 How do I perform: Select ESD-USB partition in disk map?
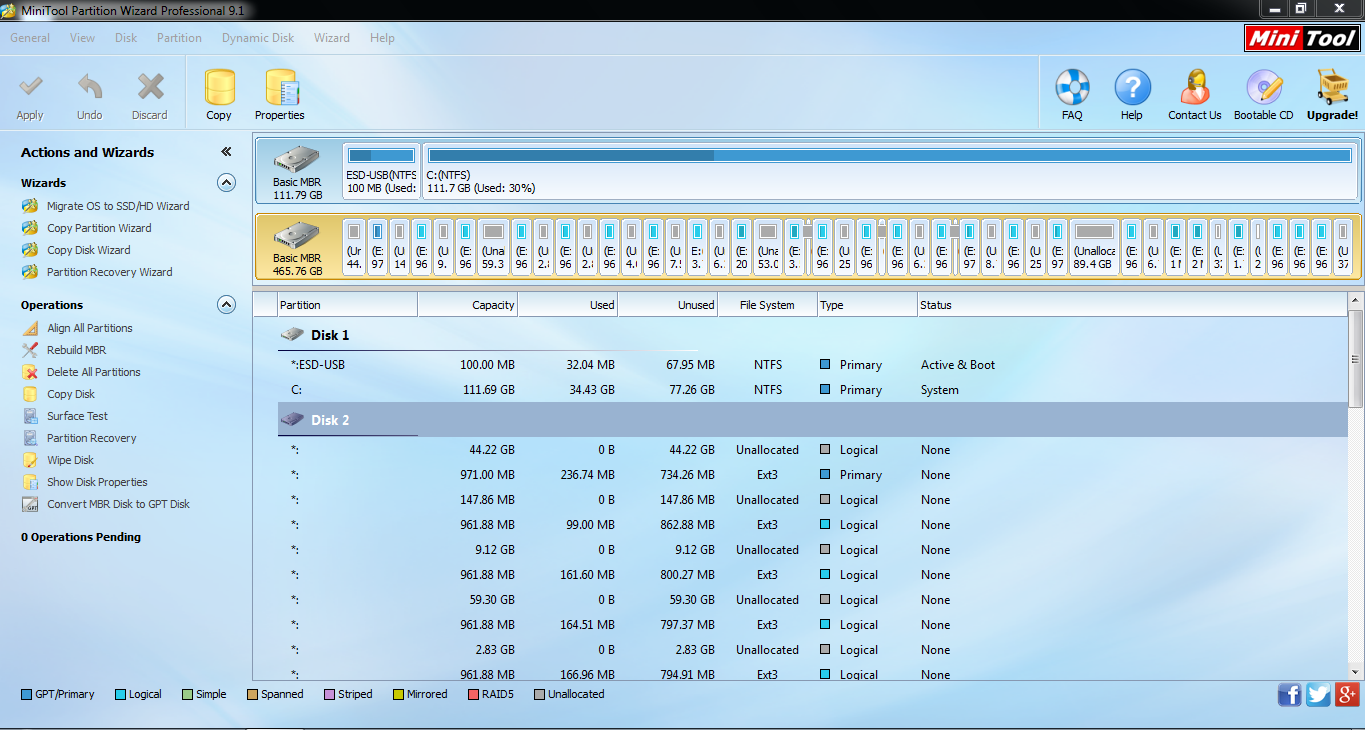(x=381, y=171)
